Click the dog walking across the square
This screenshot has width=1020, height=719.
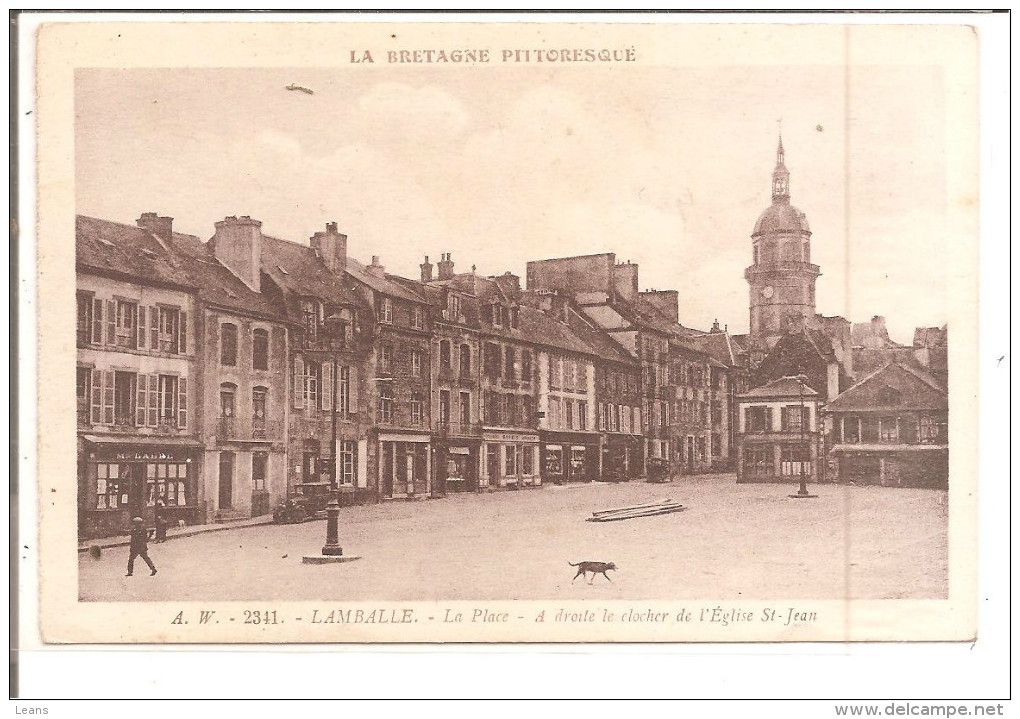(x=592, y=570)
